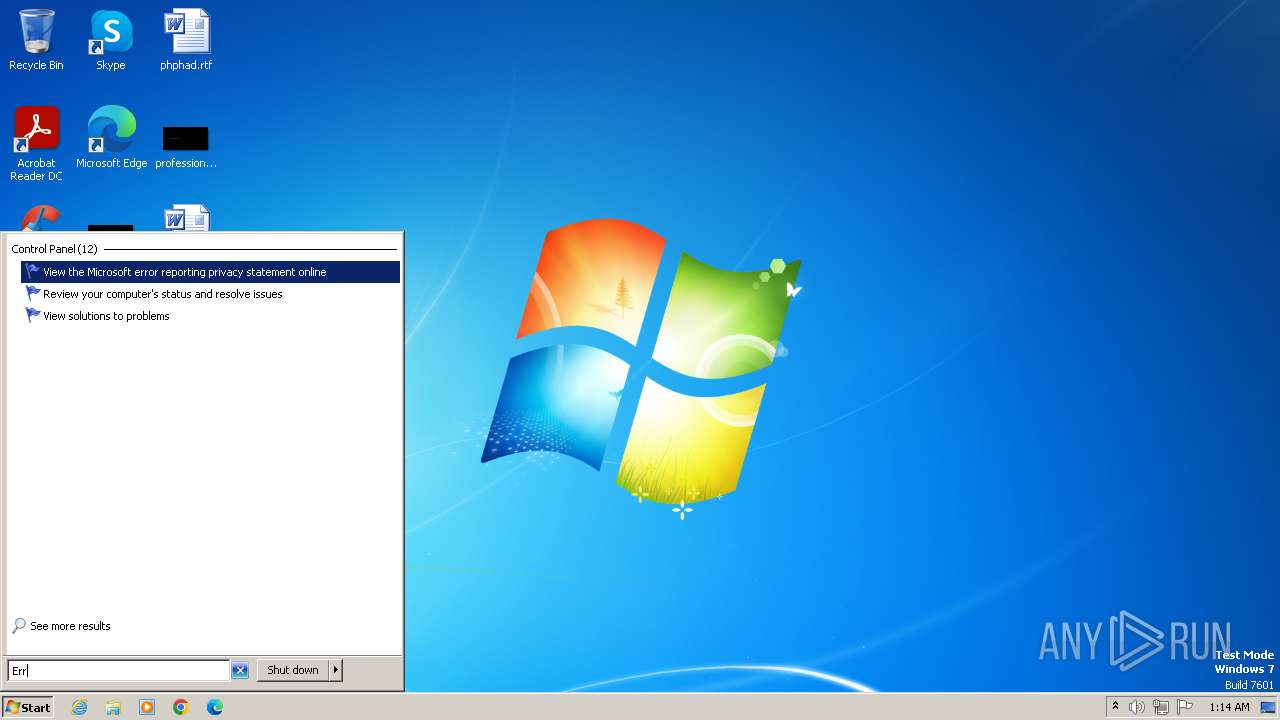
Task: Select the phphad.rtf document icon
Action: [186, 40]
